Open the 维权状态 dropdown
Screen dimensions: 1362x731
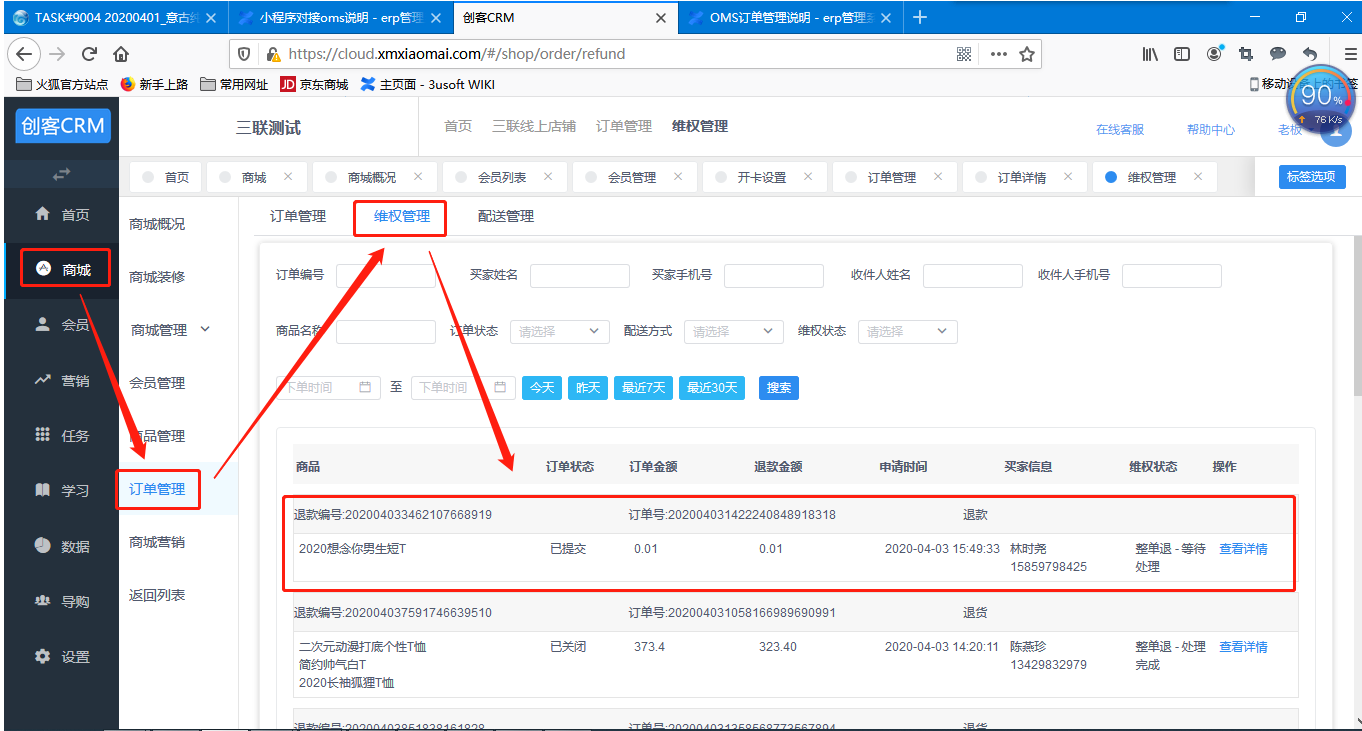coord(907,331)
